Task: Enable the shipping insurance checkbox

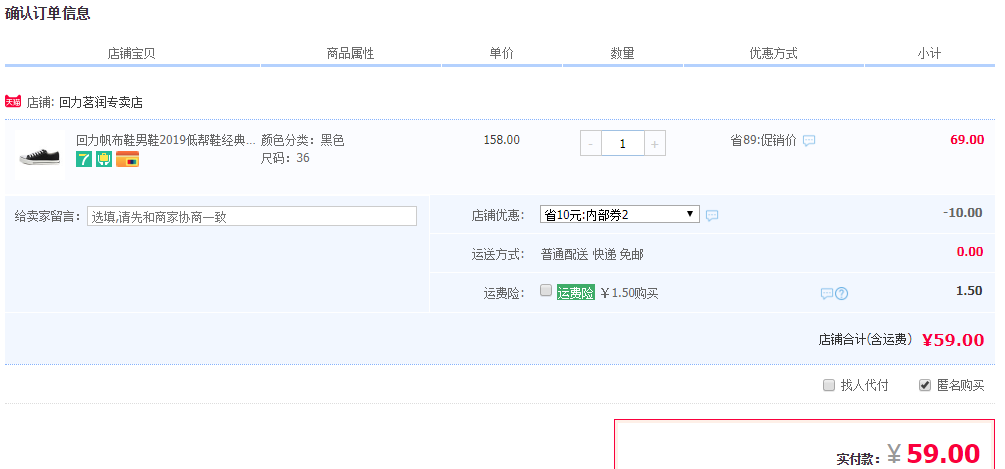Action: (546, 290)
